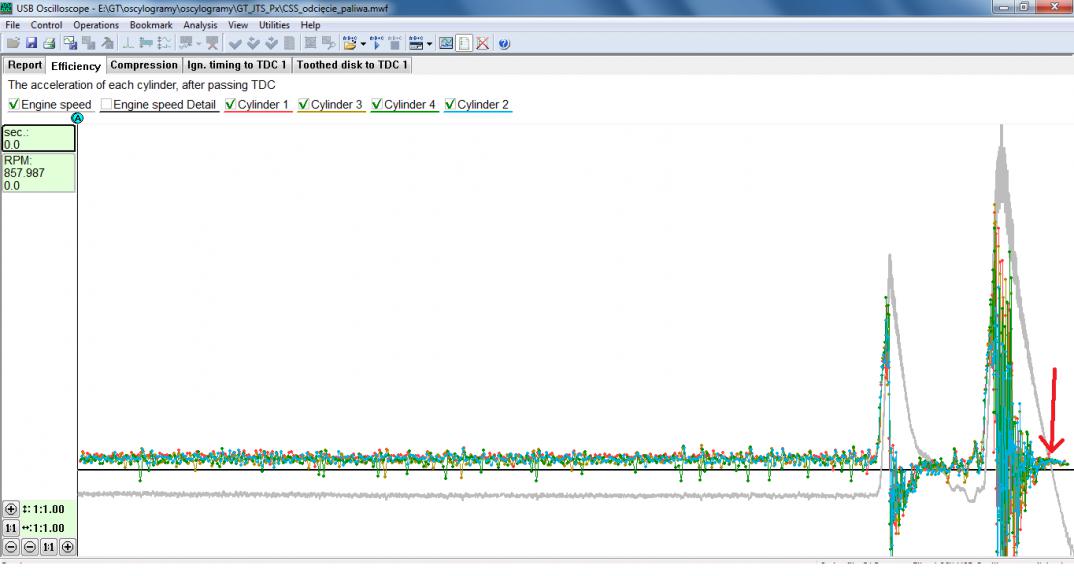Open the Analysis menu

click(x=200, y=25)
